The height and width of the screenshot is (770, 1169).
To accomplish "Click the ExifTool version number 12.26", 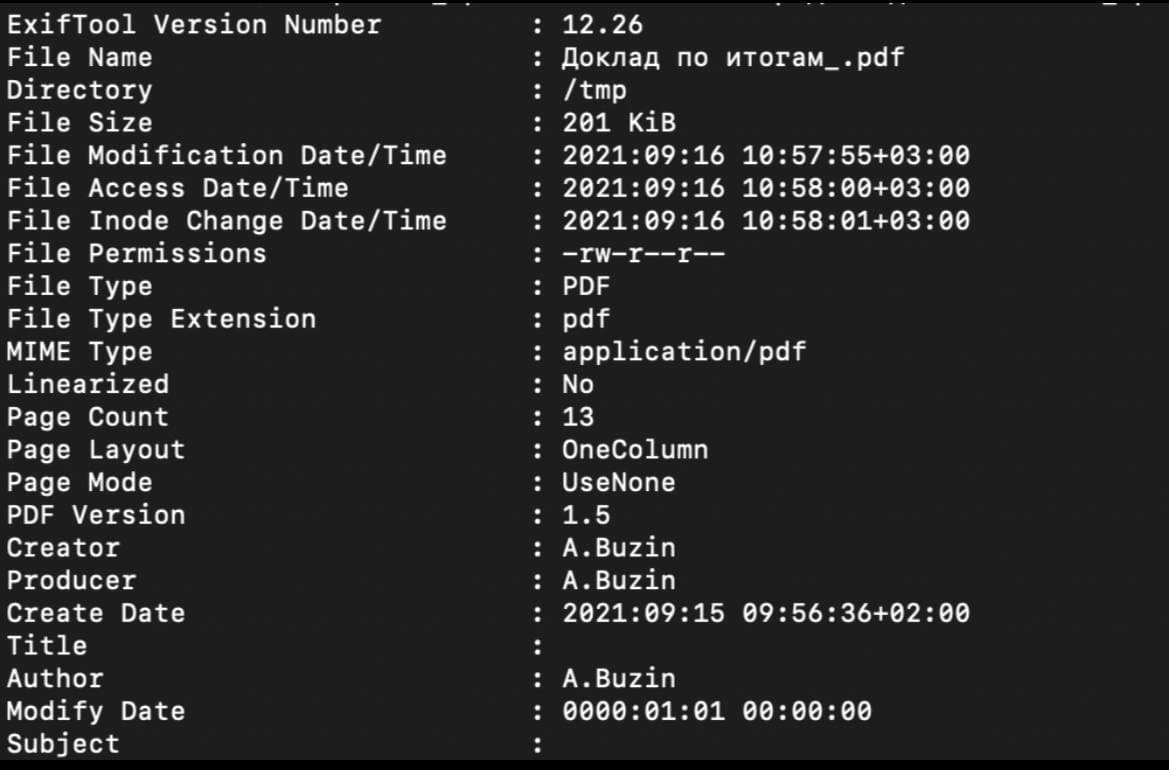I will pos(602,25).
